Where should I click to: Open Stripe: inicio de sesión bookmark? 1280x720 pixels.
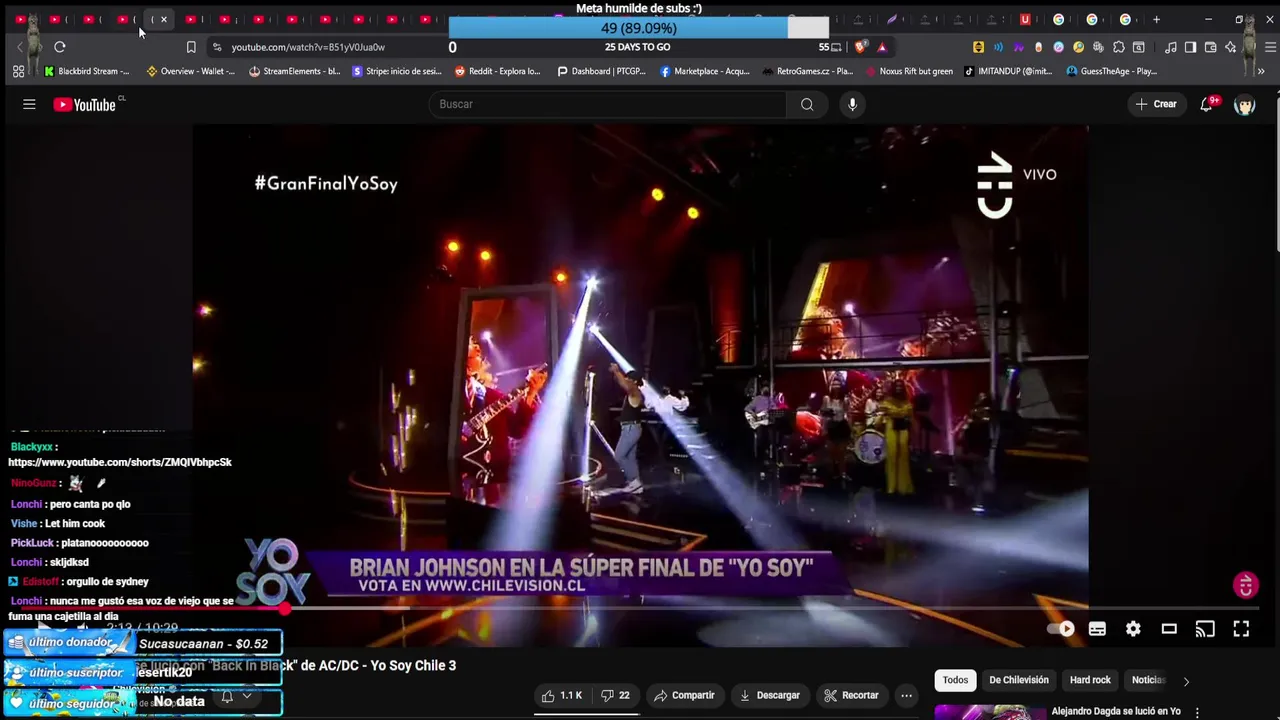click(397, 71)
